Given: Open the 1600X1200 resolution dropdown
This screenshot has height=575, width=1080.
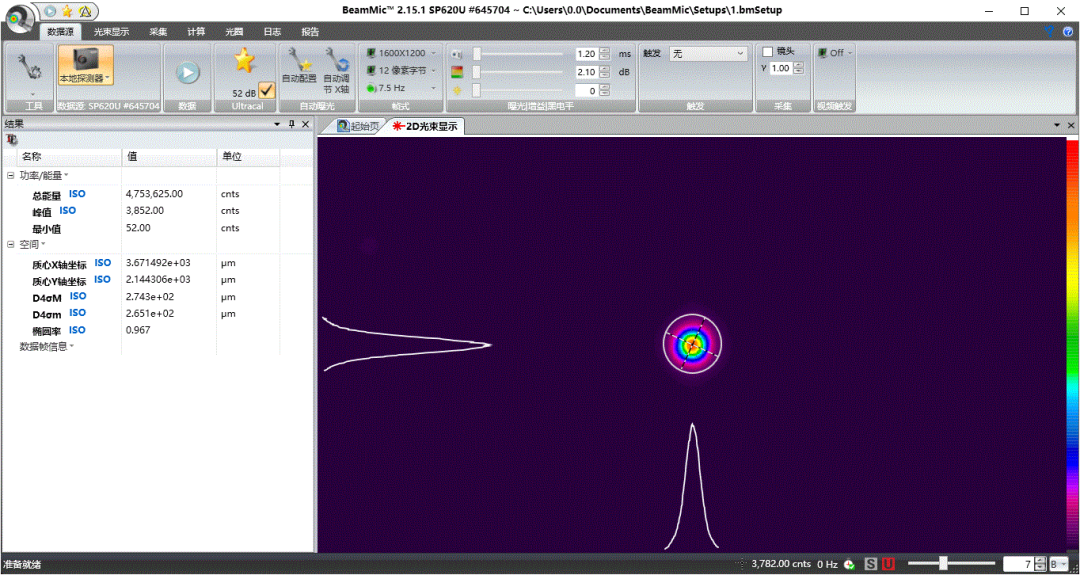Looking at the screenshot, I should point(402,53).
